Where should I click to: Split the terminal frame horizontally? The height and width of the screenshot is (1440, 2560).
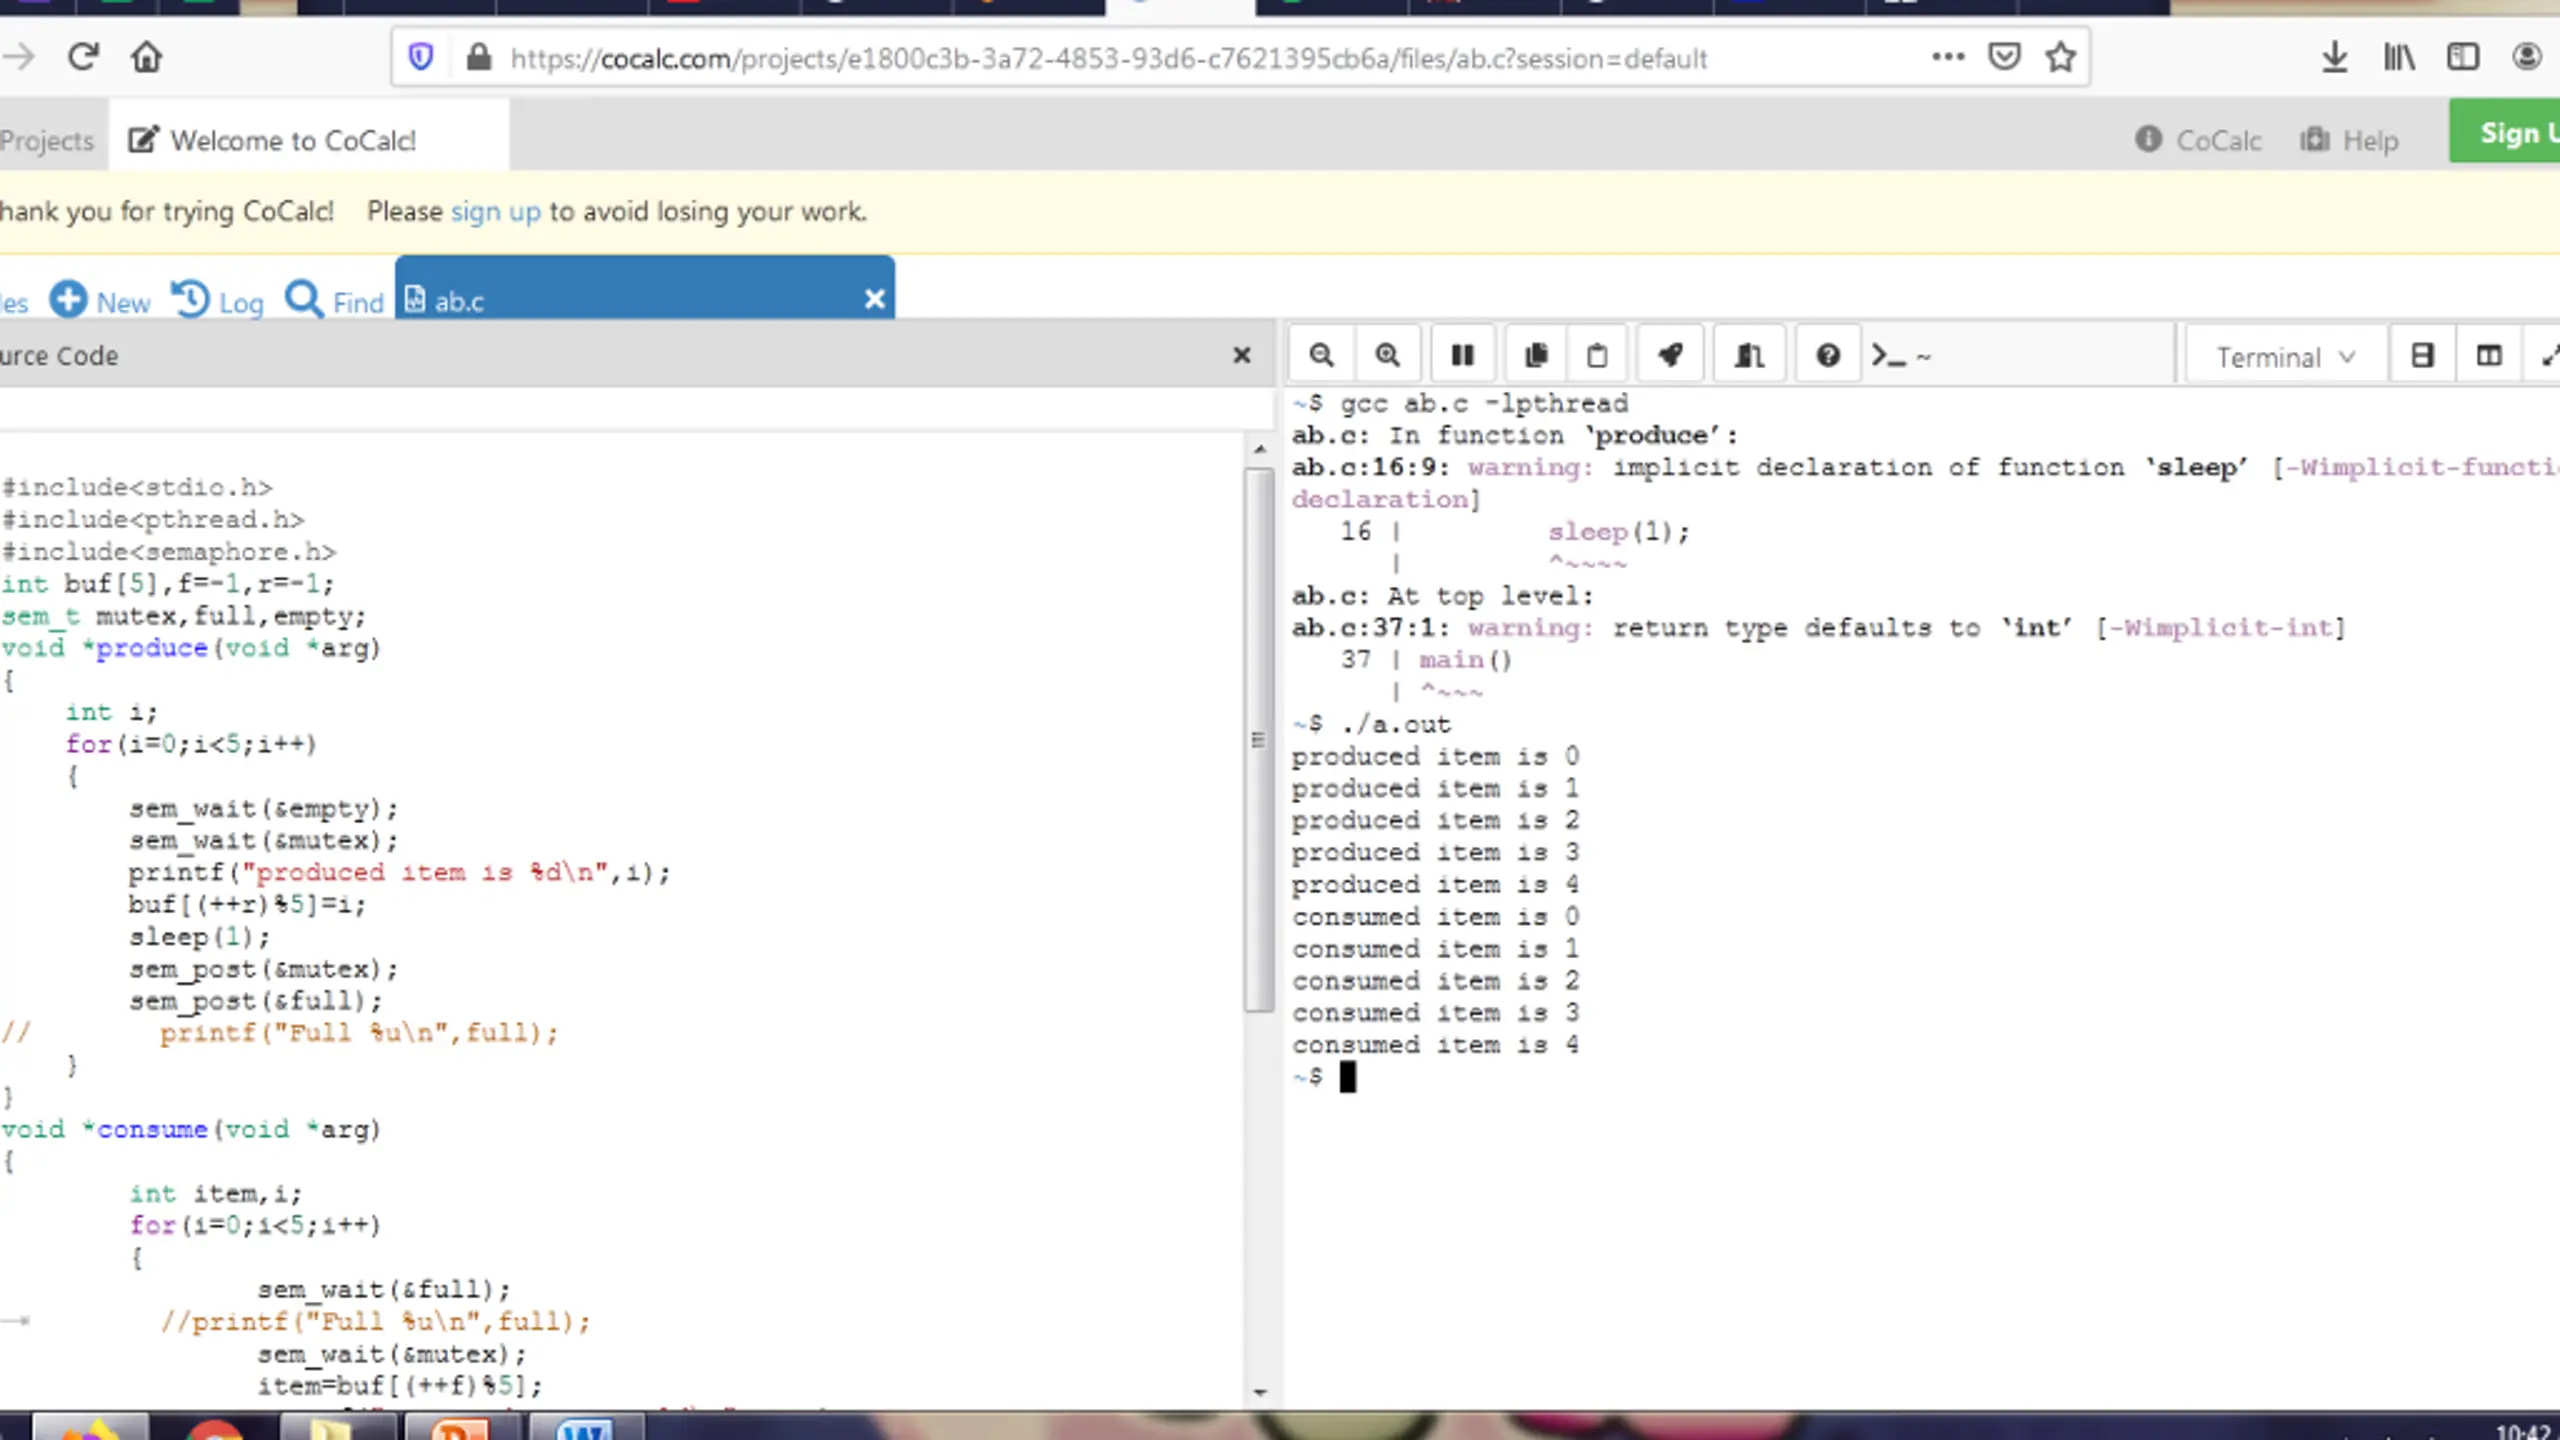click(2422, 355)
